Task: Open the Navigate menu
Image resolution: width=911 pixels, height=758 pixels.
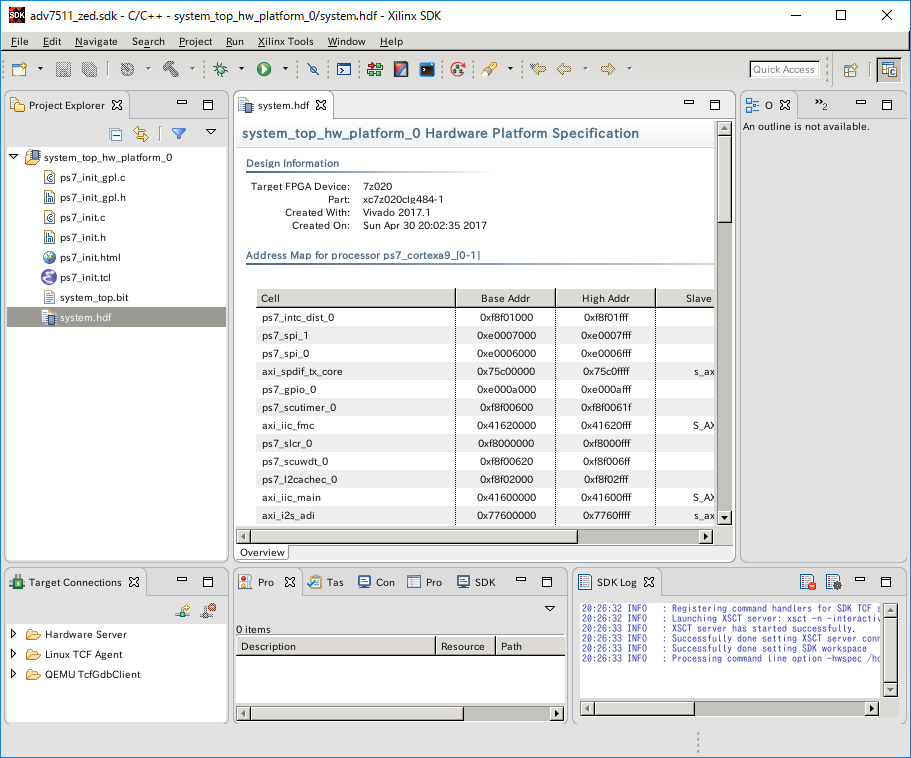Action: (96, 42)
